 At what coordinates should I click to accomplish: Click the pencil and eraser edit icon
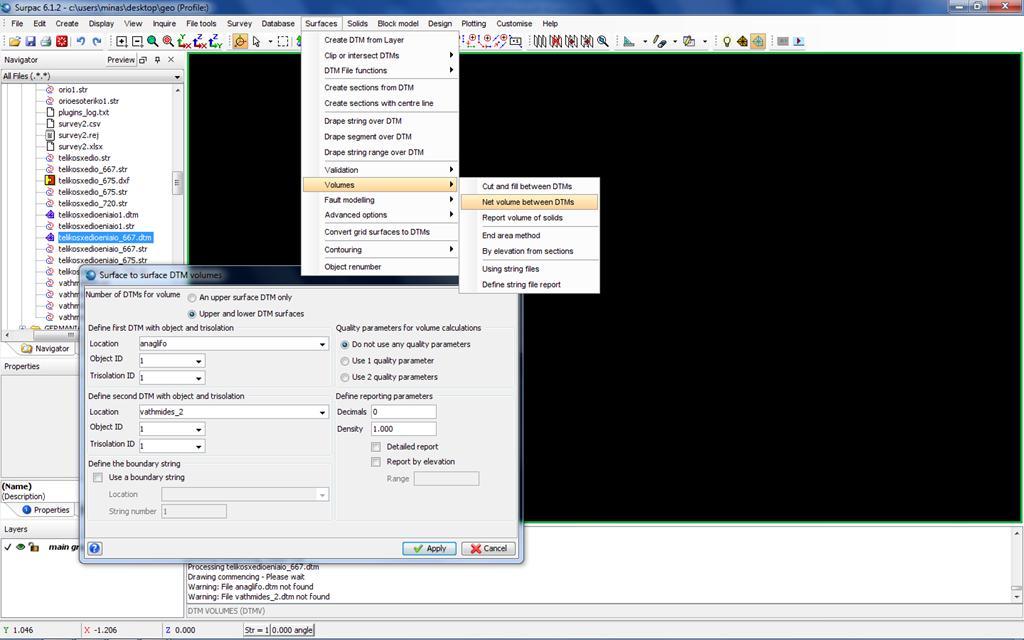[660, 41]
